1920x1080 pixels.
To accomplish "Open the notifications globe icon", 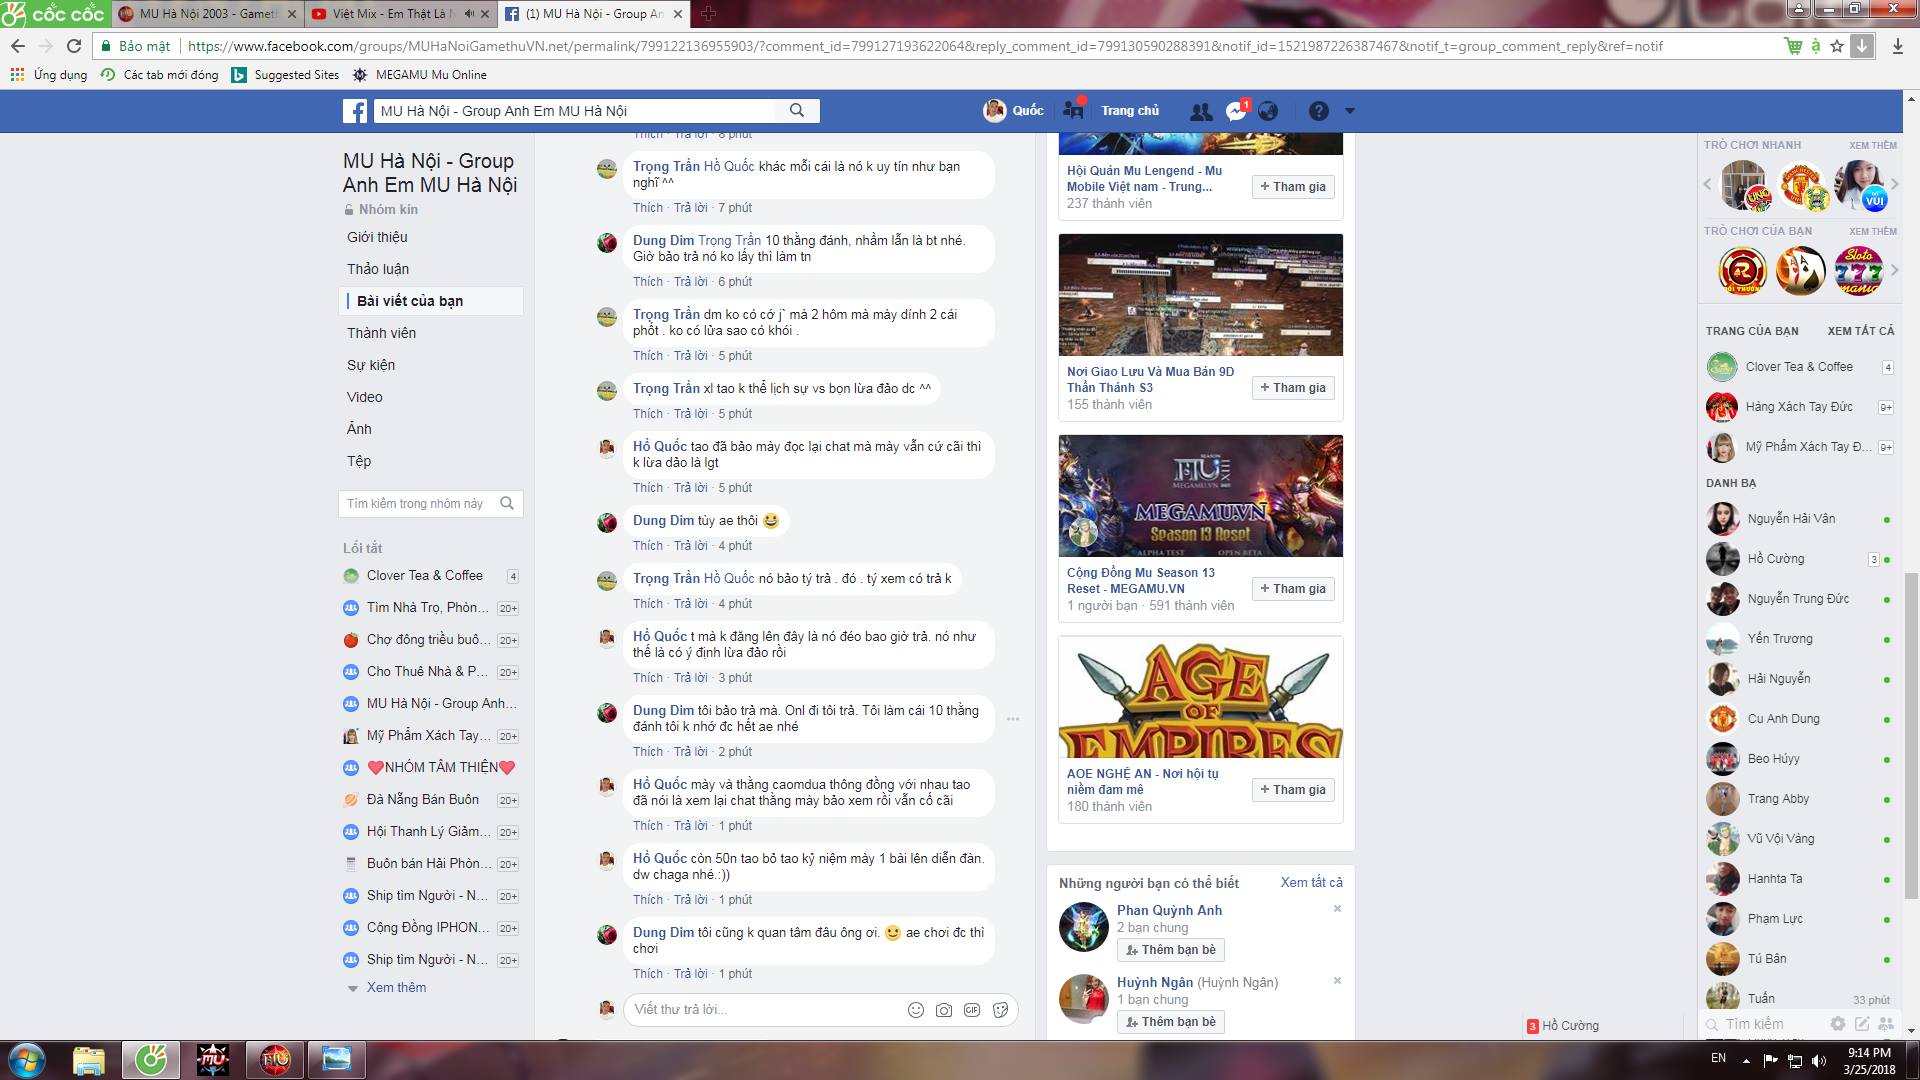I will pyautogui.click(x=1268, y=111).
